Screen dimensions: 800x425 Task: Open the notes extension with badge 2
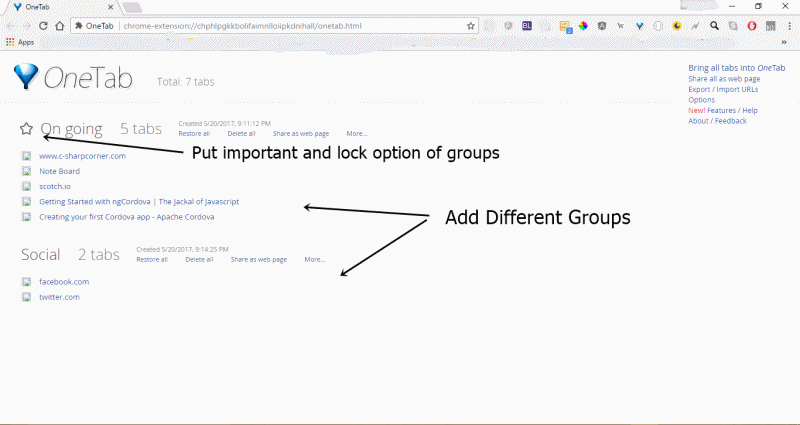(x=565, y=27)
